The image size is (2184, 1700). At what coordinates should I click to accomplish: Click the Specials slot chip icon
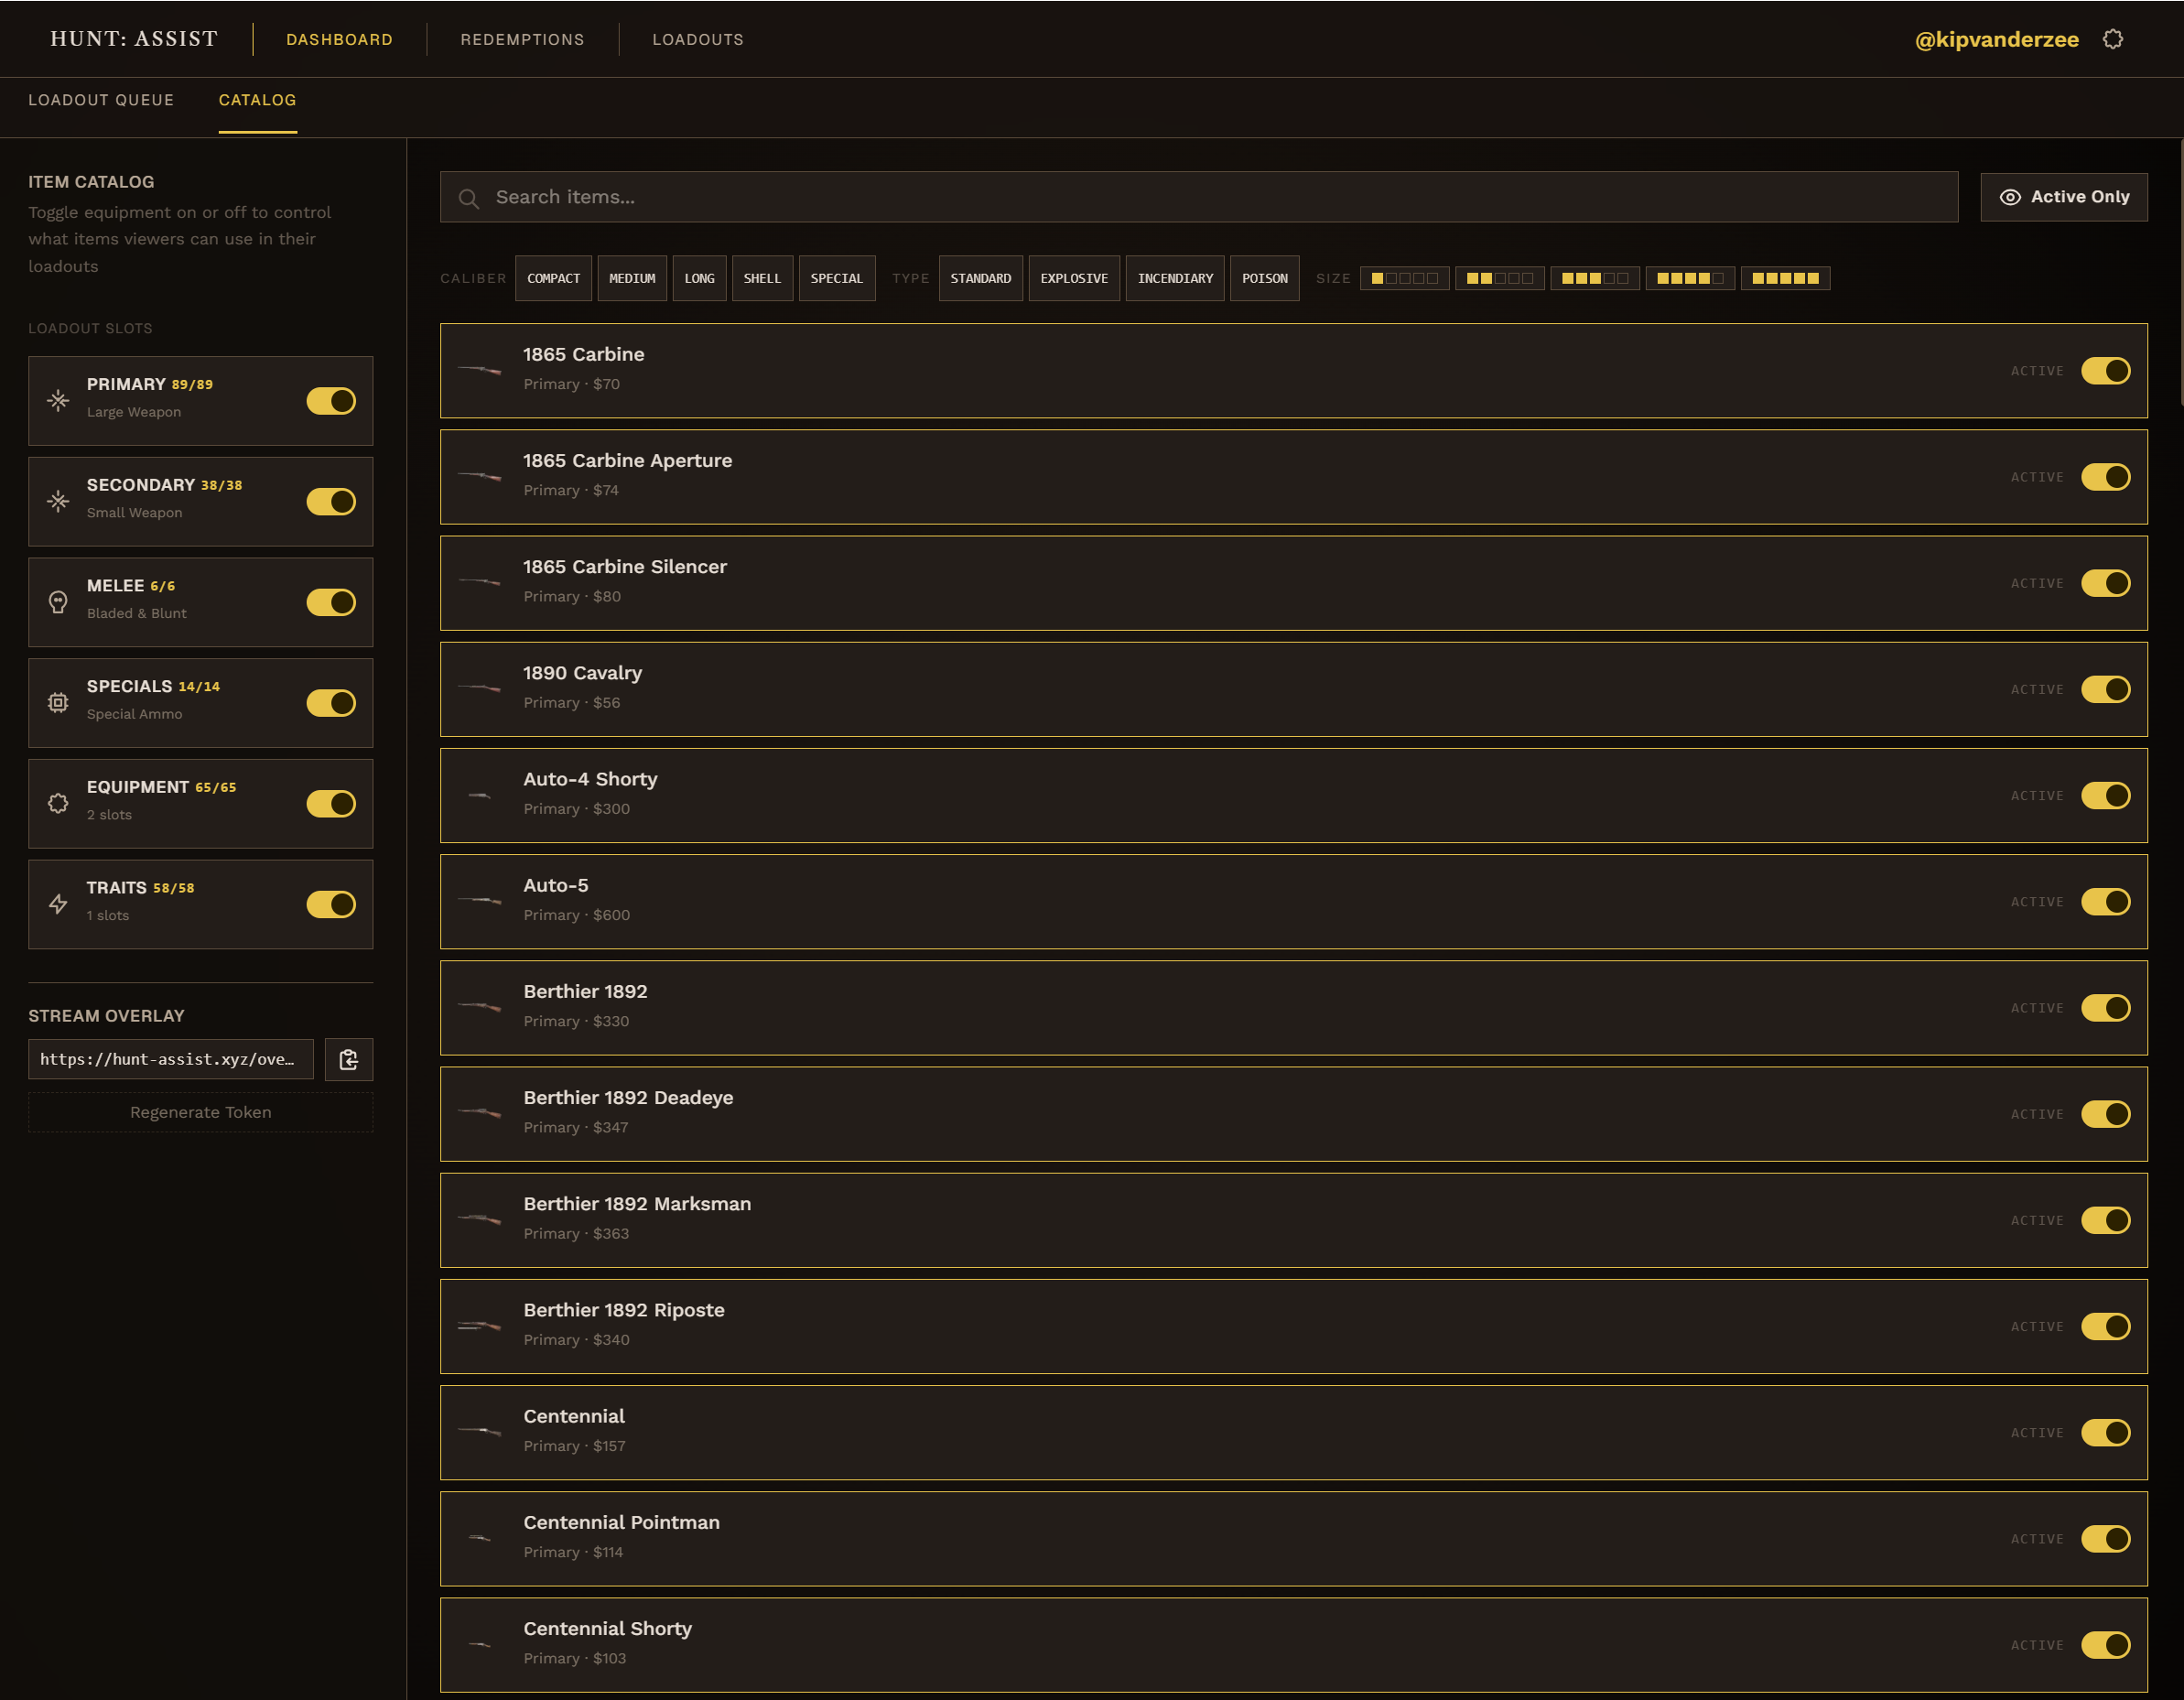click(58, 703)
